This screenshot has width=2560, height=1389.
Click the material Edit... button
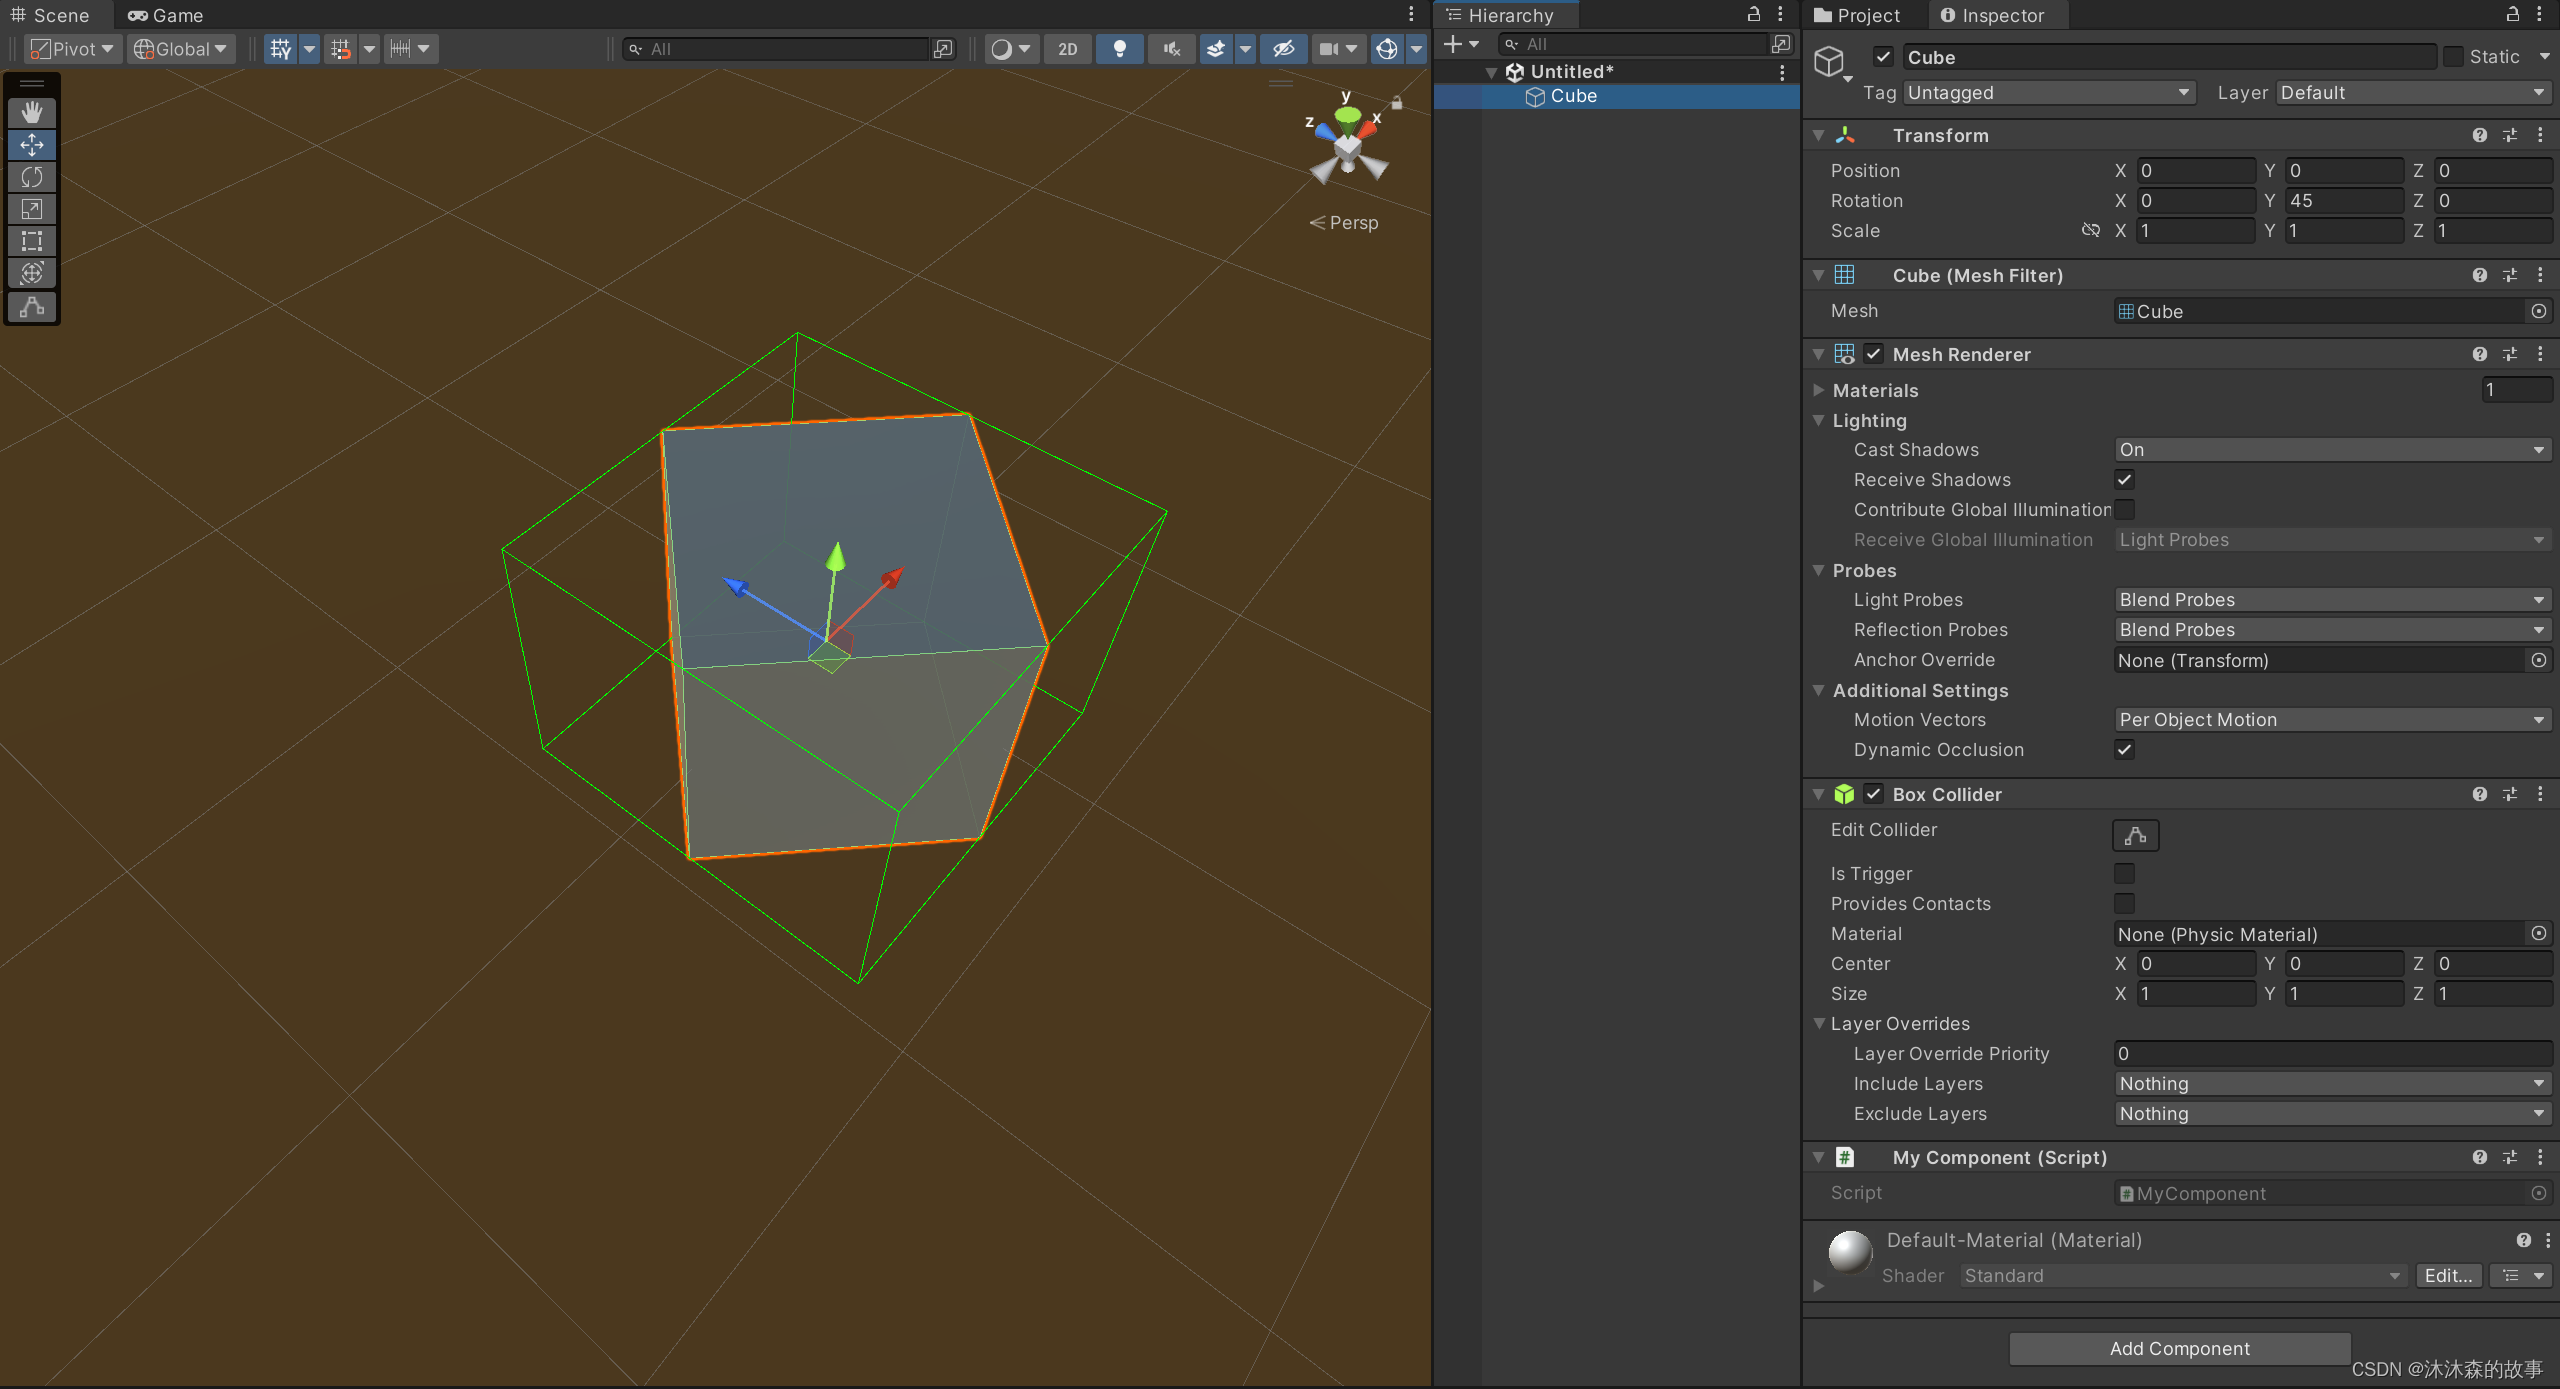[2448, 1275]
